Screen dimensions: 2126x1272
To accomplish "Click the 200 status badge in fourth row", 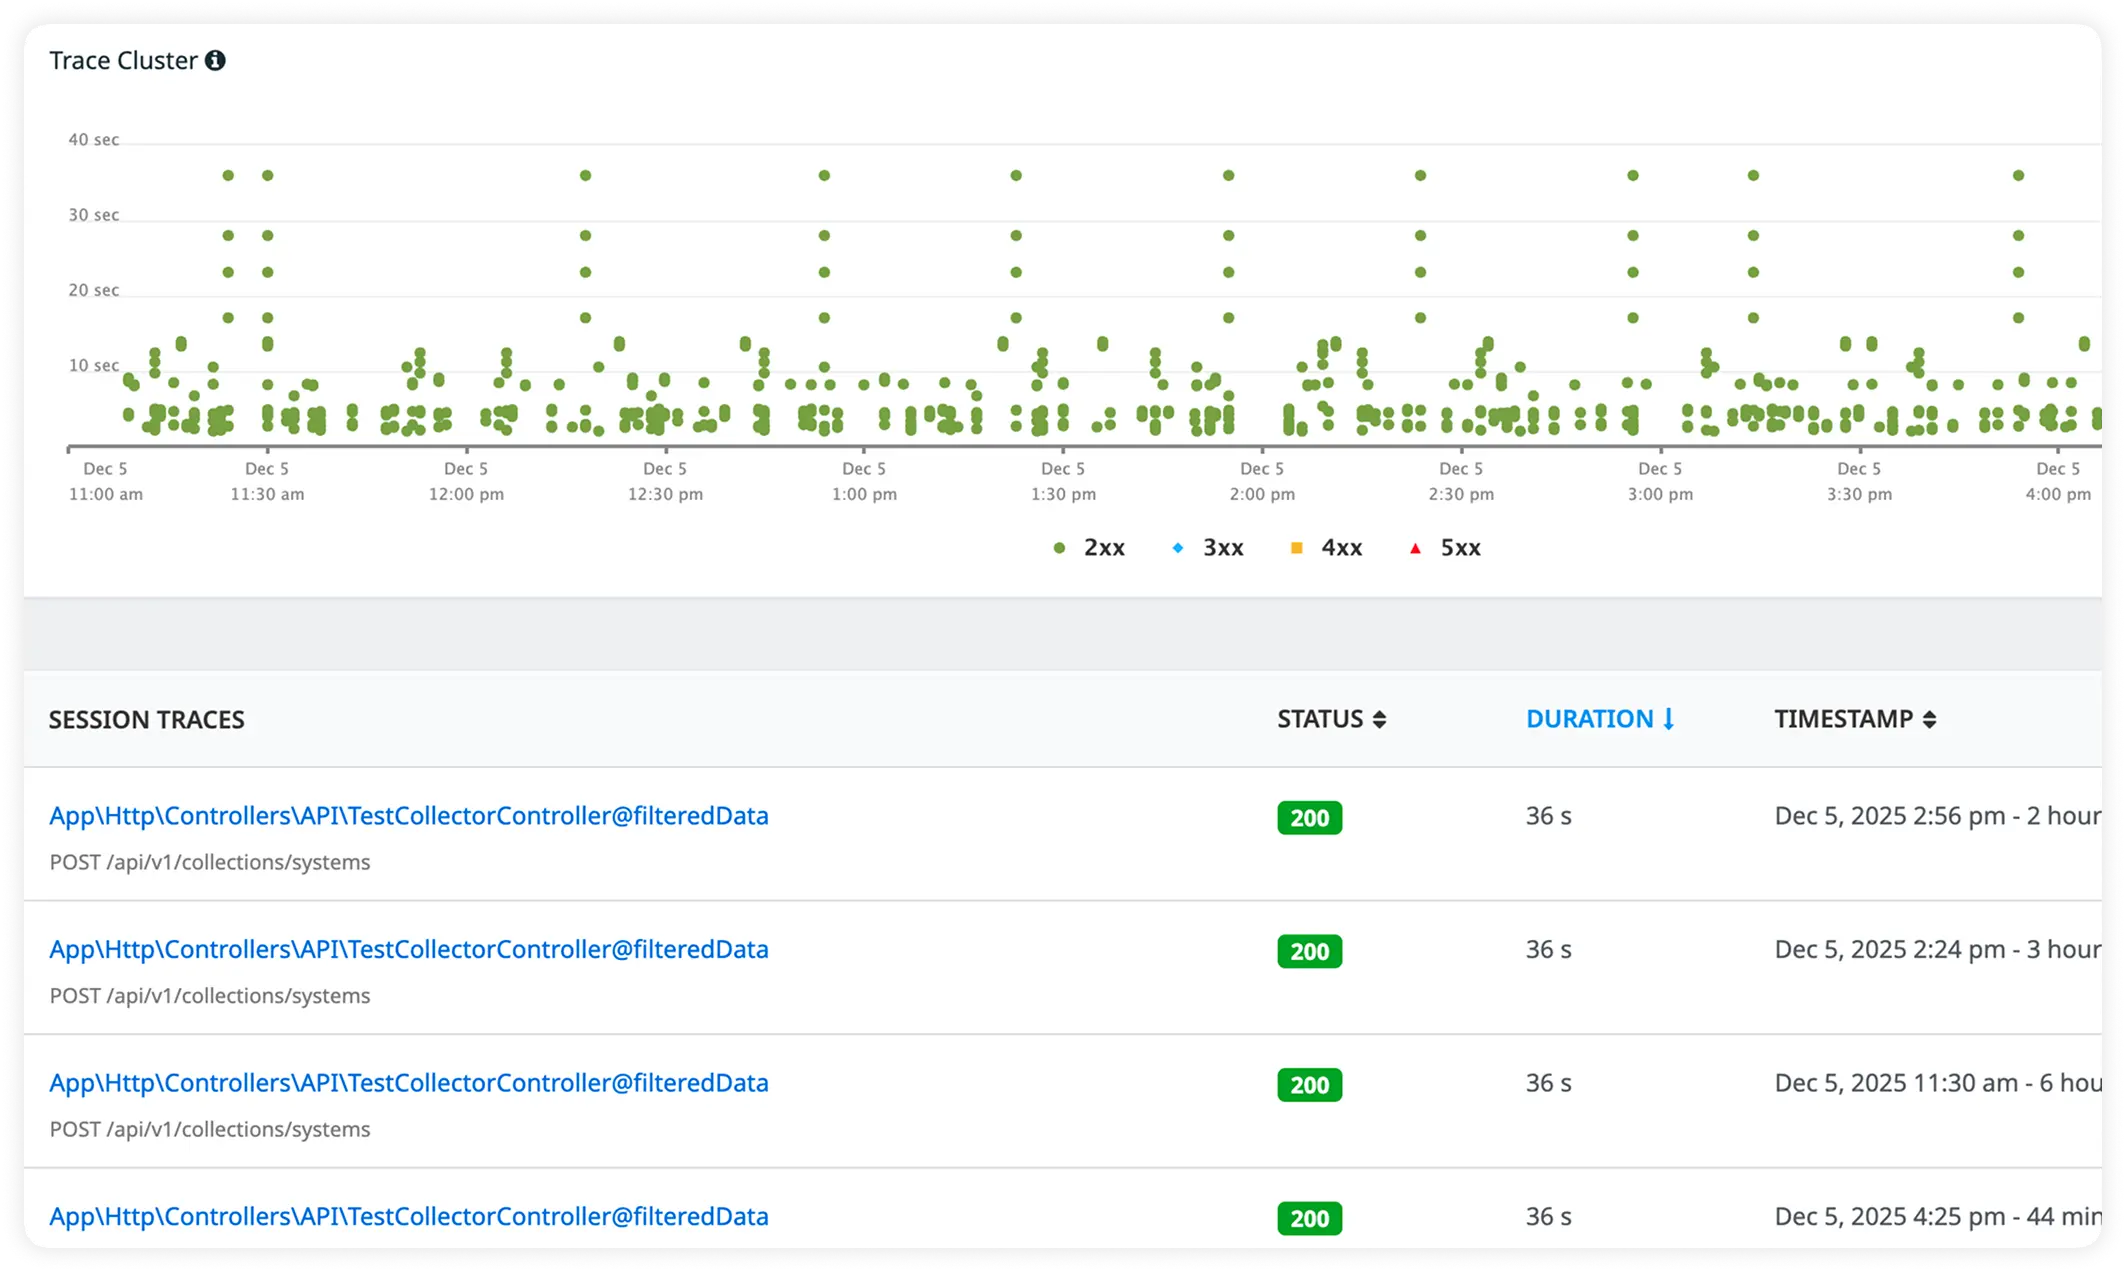I will point(1309,1219).
